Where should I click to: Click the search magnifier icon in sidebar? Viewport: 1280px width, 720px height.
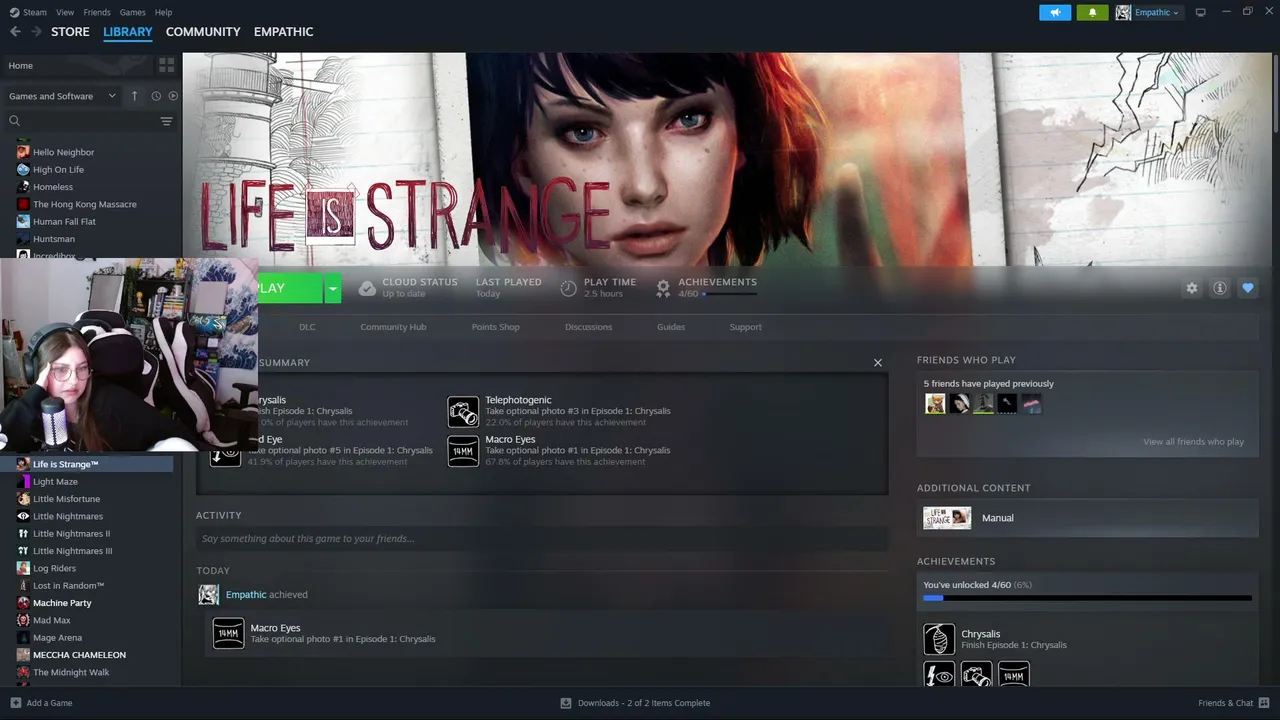(15, 121)
